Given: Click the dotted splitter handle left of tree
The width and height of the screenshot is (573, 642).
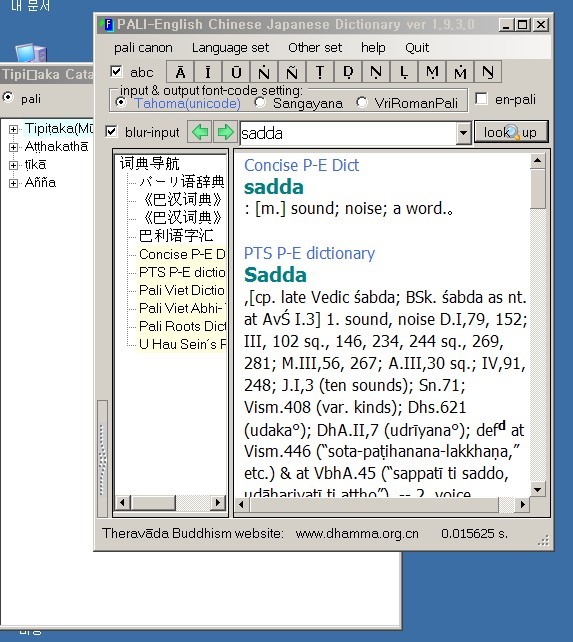Looking at the screenshot, I should coord(102,459).
